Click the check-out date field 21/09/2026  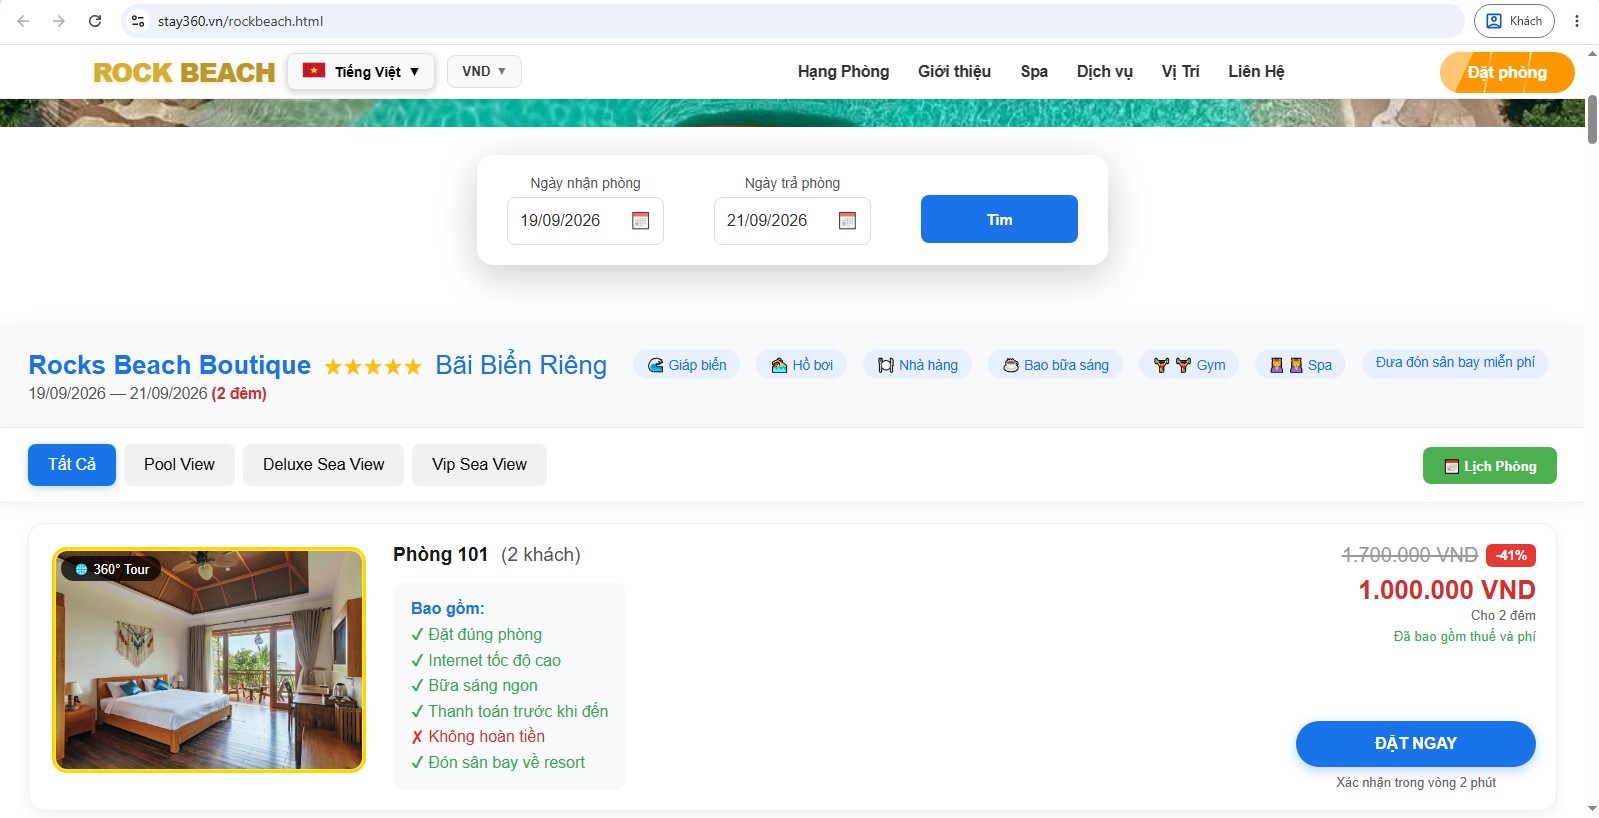pyautogui.click(x=792, y=221)
